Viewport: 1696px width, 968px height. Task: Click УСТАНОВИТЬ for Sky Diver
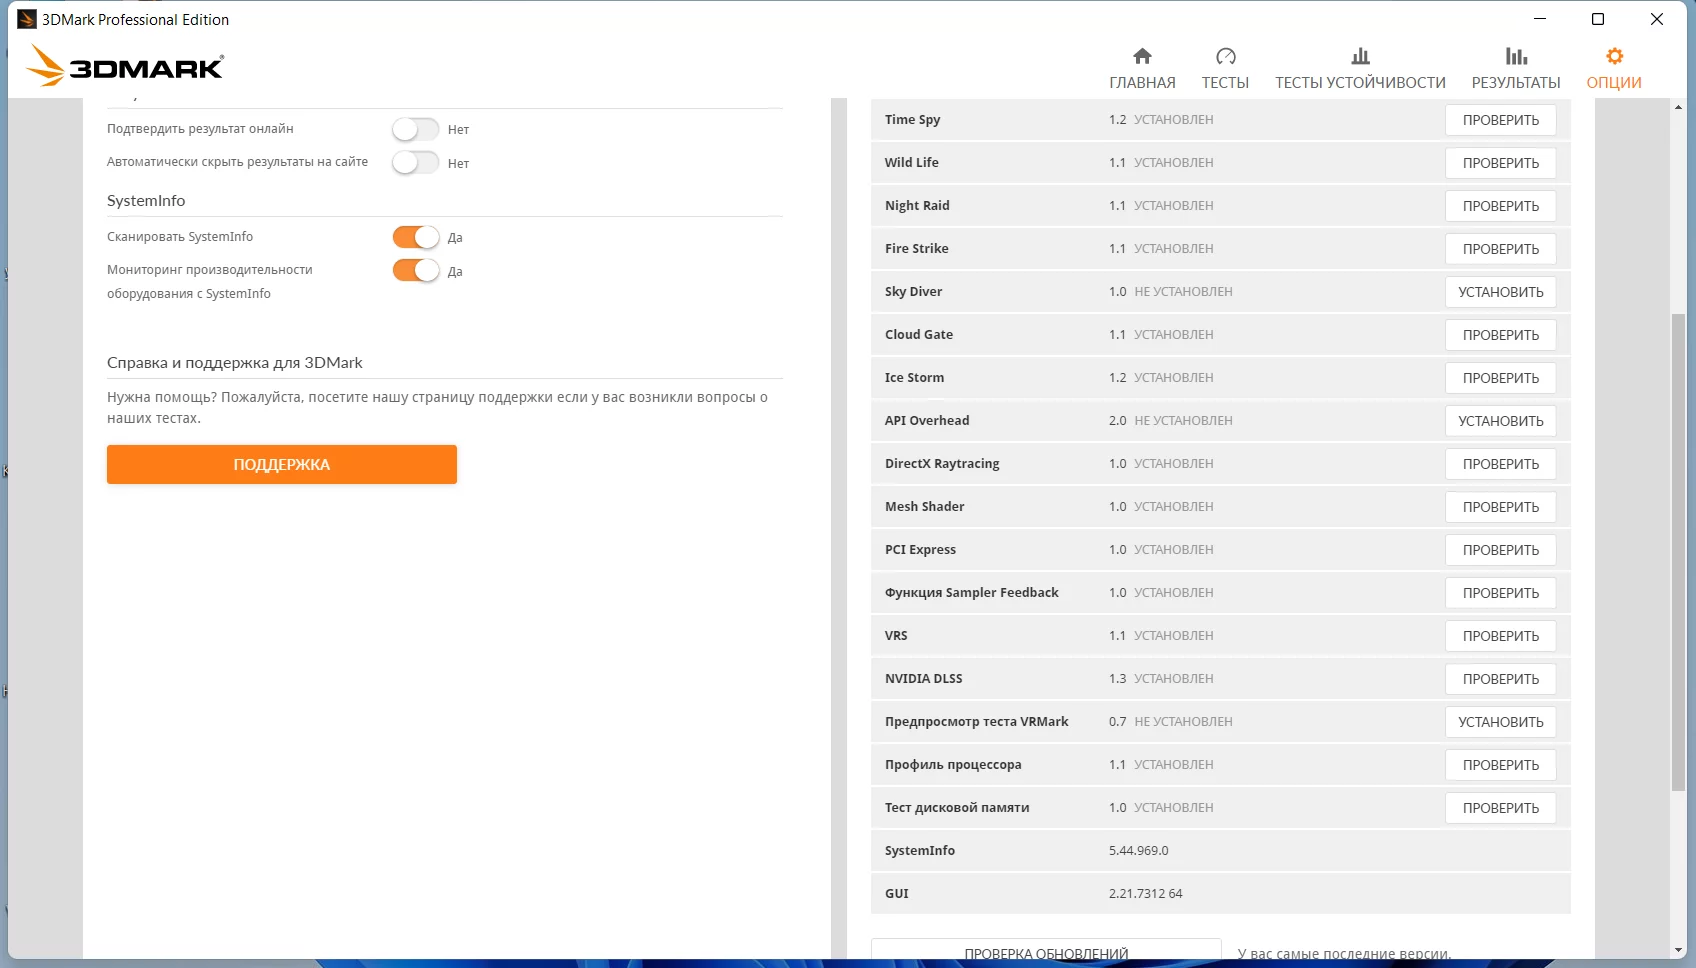[1501, 292]
